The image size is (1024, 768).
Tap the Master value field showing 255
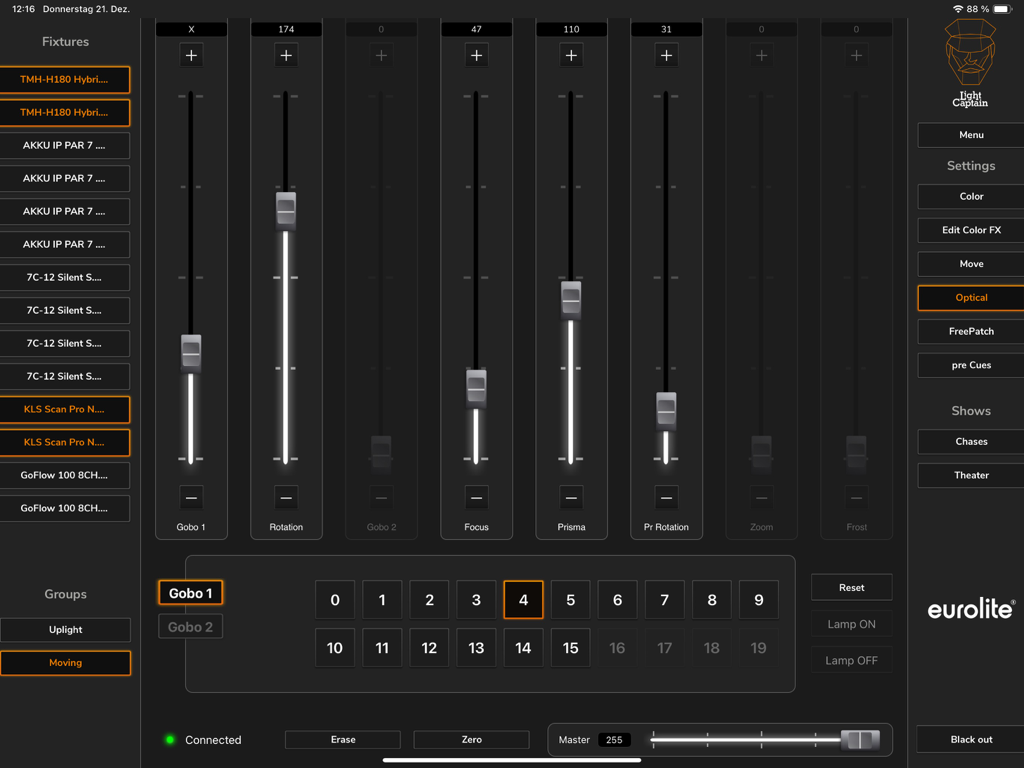point(614,740)
